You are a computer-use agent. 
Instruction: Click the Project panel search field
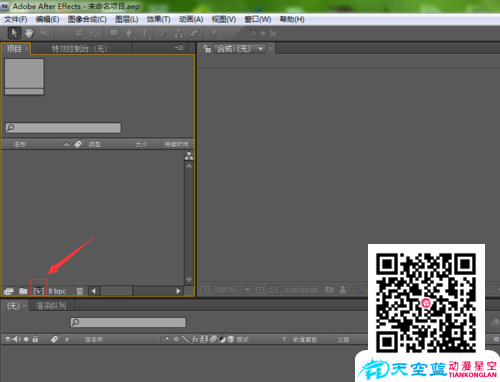[63, 128]
